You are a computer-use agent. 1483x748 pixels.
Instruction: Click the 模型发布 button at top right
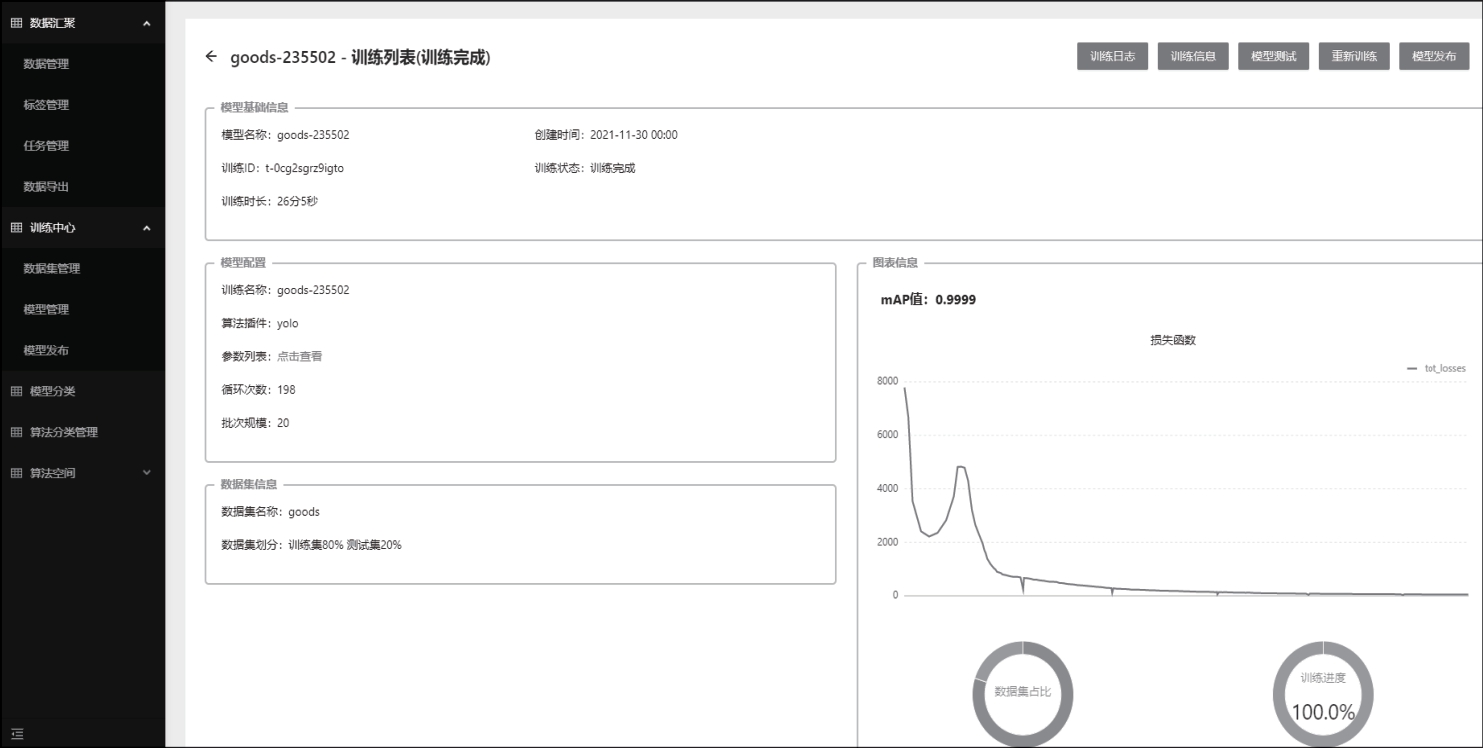1433,57
